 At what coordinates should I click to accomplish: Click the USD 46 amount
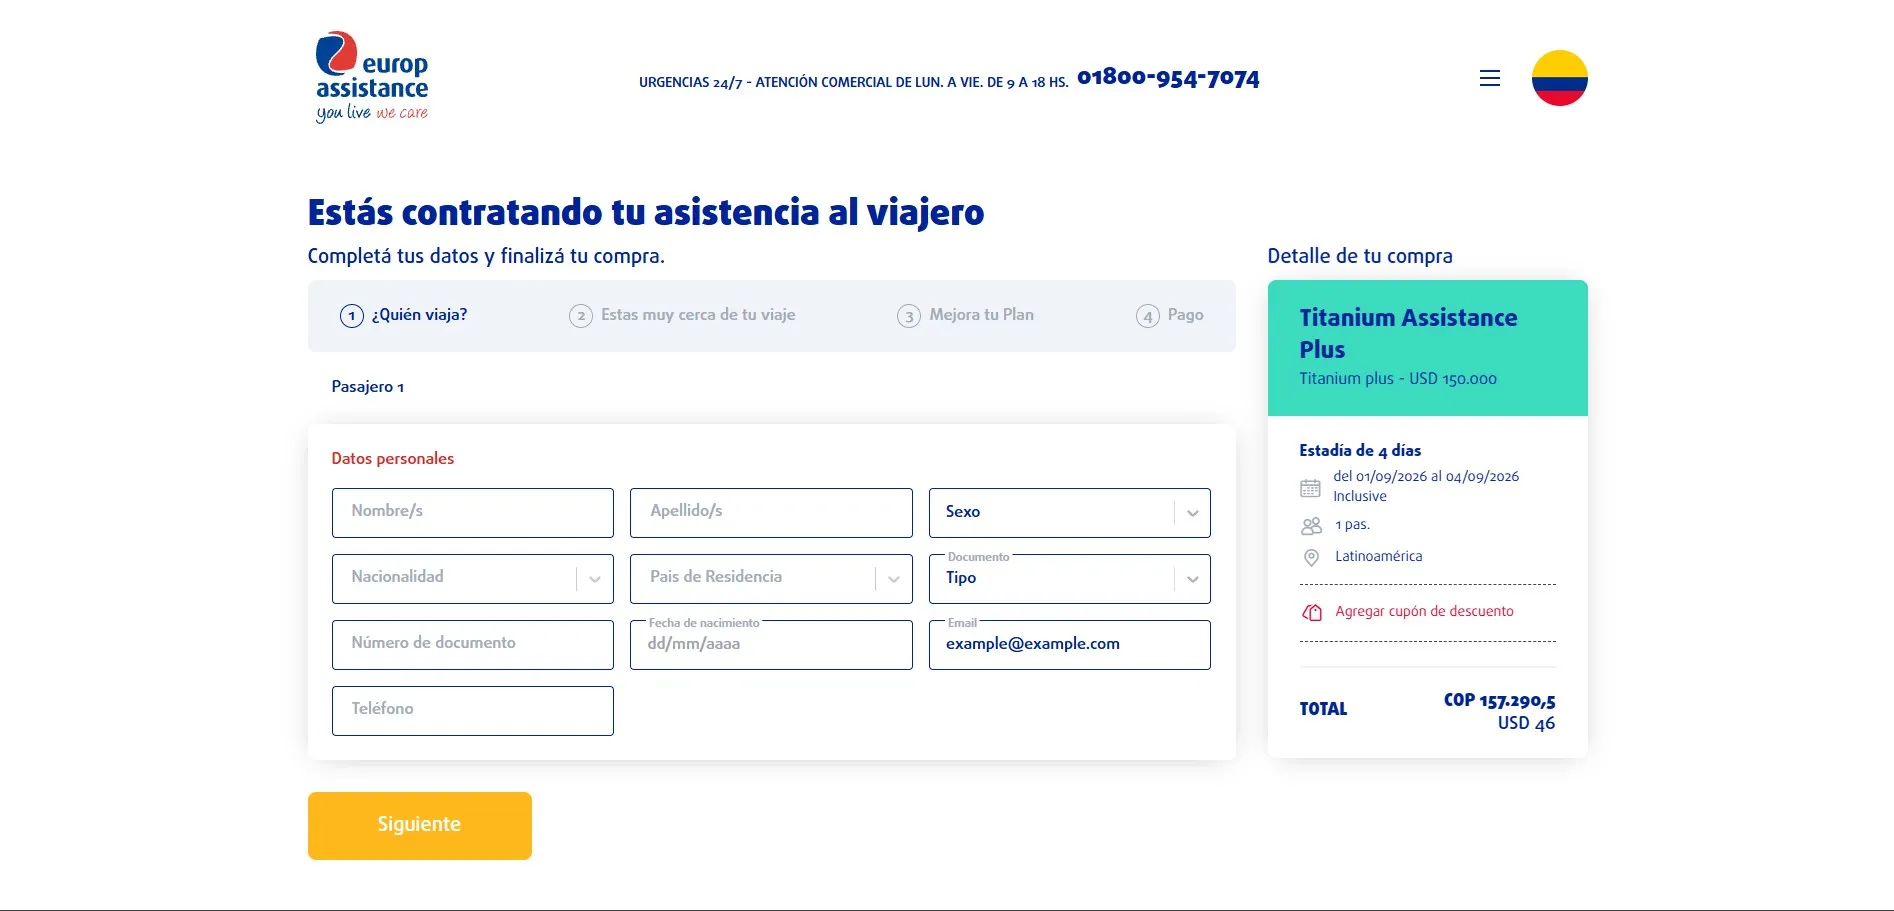pos(1526,724)
